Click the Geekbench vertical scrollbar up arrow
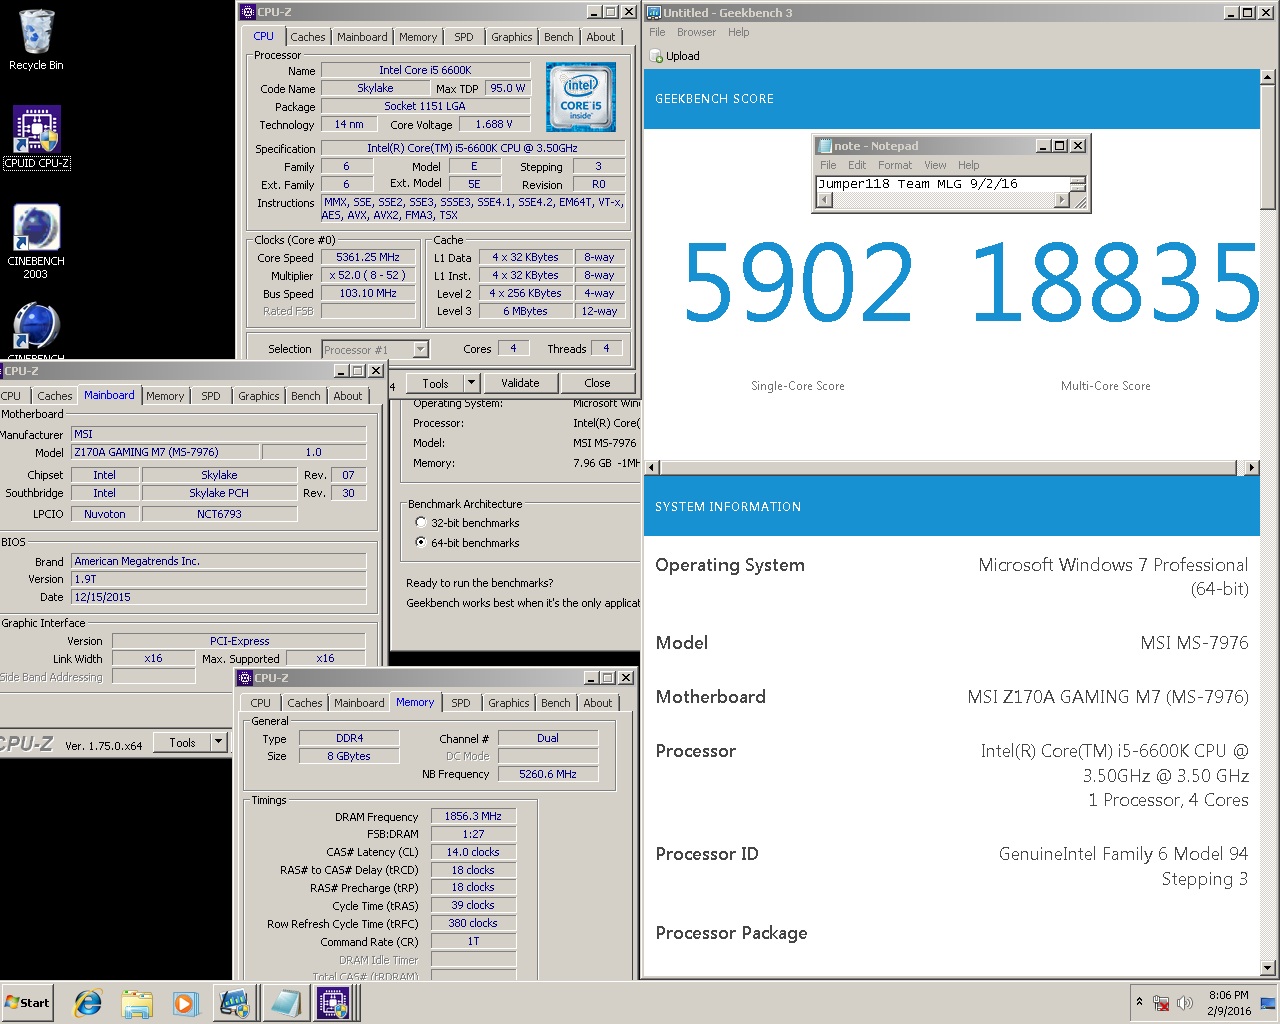Screen dimensions: 1280x1024 (1268, 77)
